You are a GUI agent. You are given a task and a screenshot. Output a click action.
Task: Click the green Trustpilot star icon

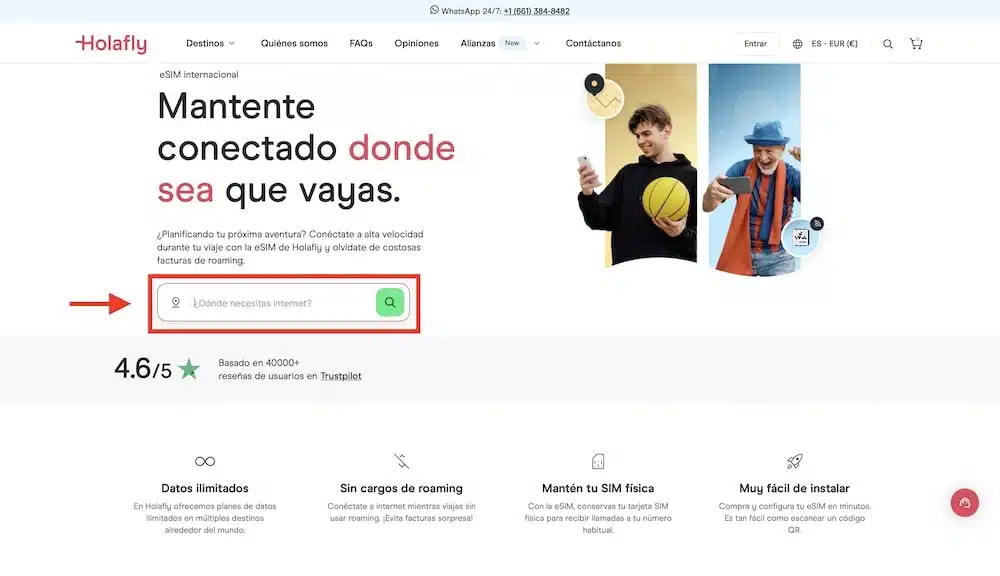point(186,368)
